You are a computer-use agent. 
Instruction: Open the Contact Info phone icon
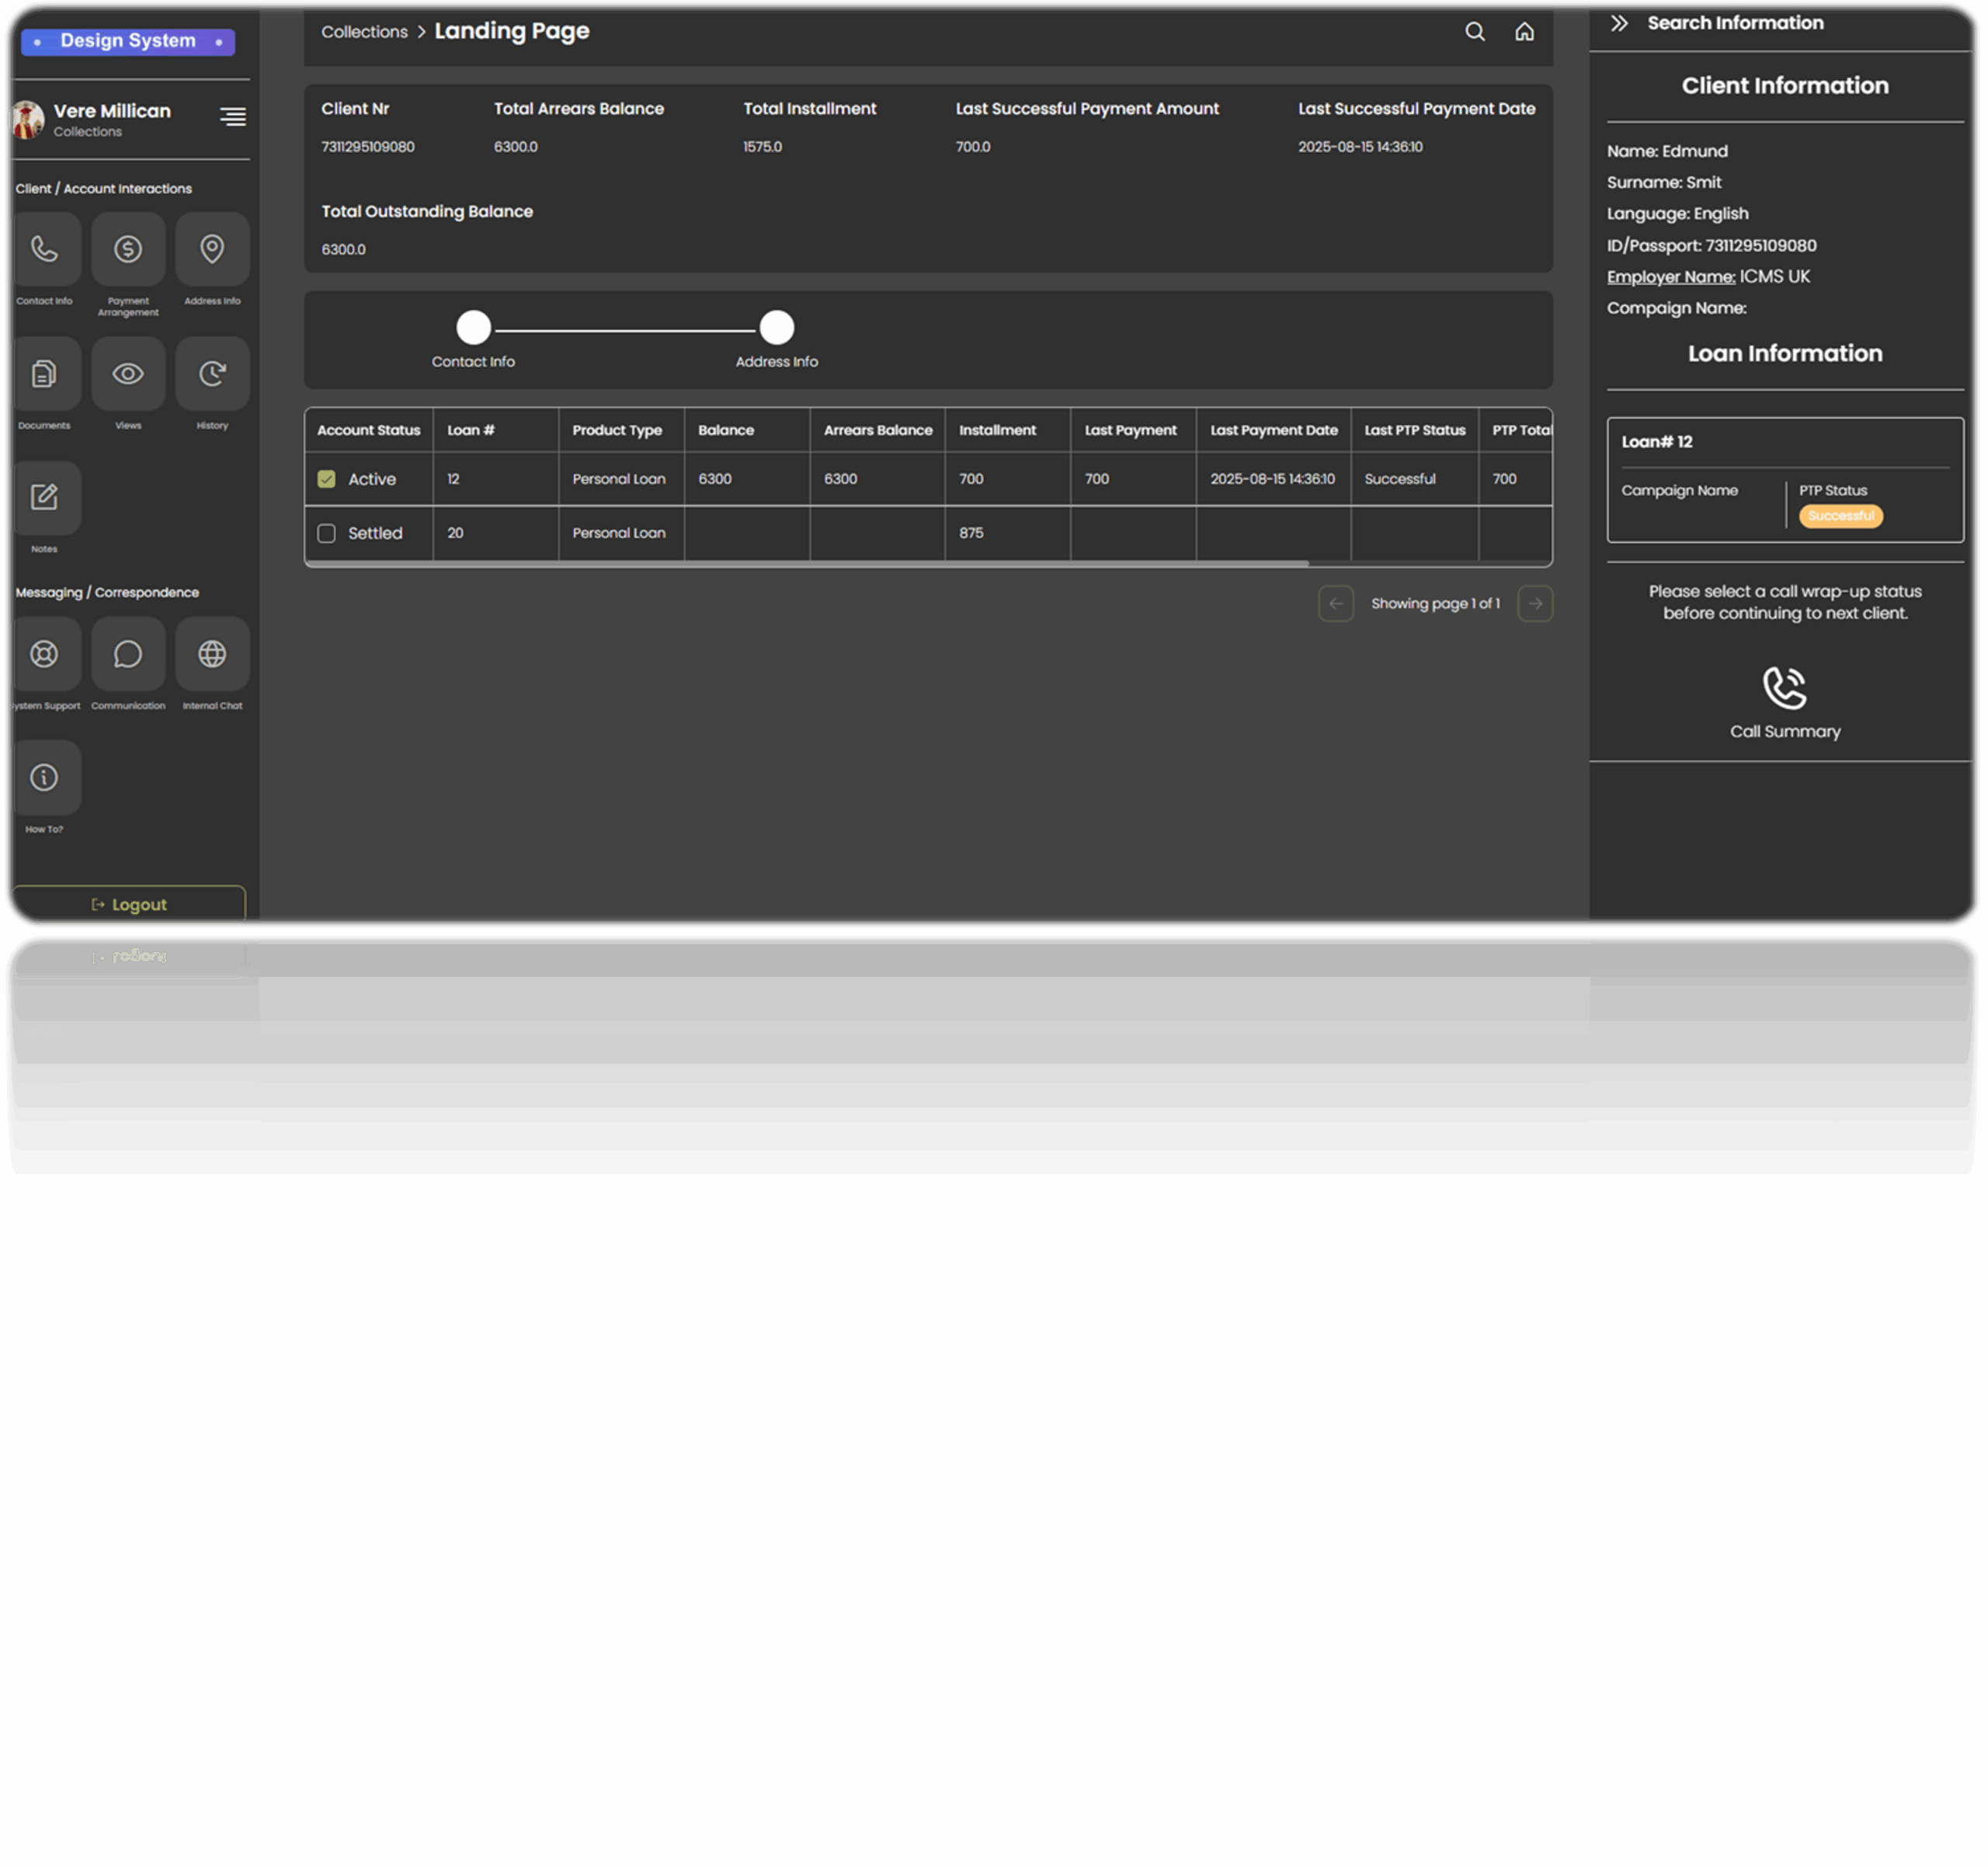pos(44,249)
